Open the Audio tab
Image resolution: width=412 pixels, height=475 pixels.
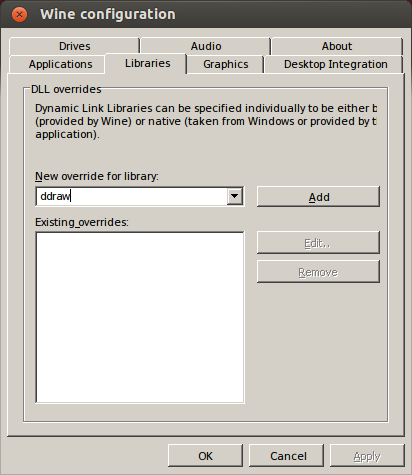click(206, 46)
